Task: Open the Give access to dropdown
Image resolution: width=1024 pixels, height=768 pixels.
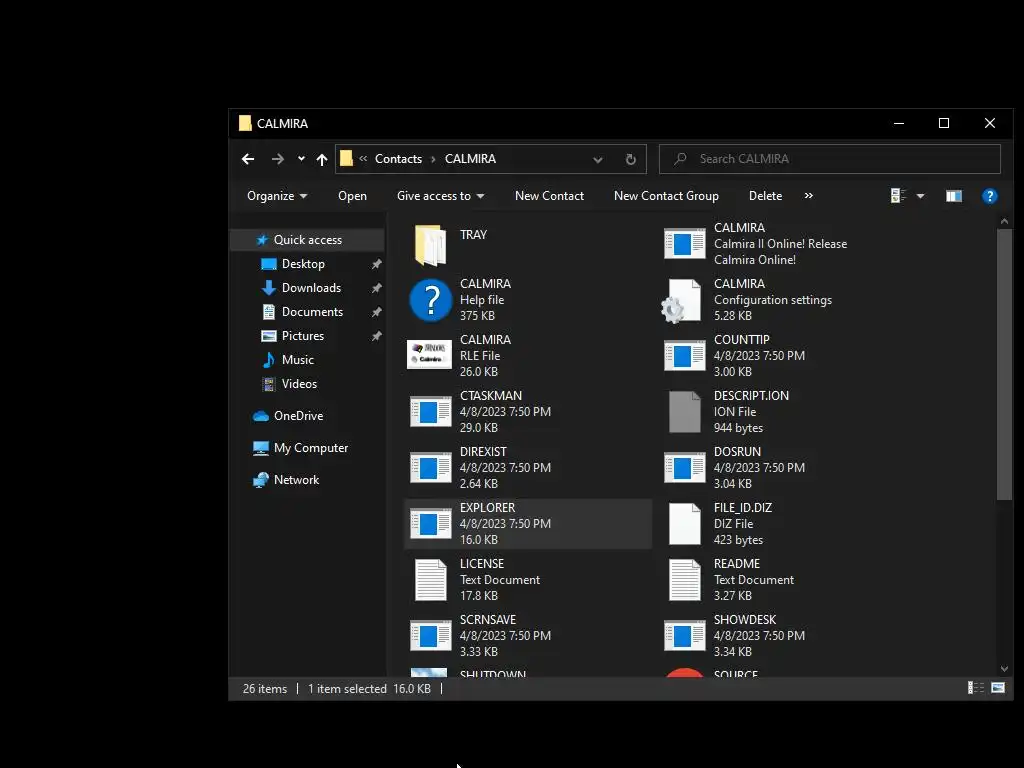Action: point(440,196)
